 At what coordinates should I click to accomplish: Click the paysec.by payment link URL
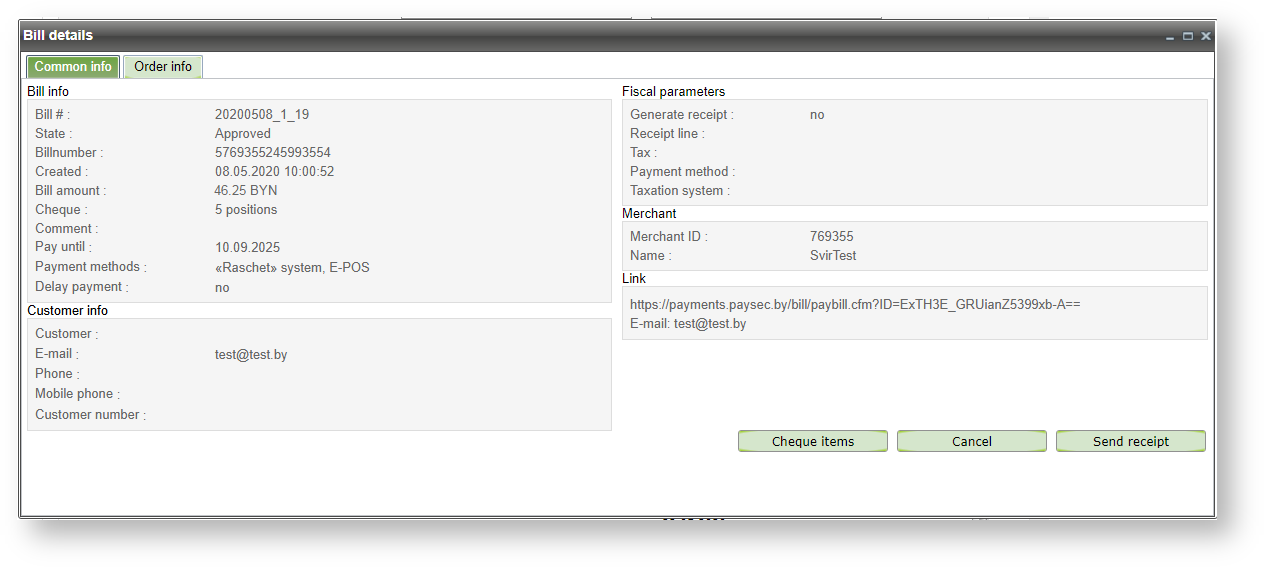click(855, 304)
